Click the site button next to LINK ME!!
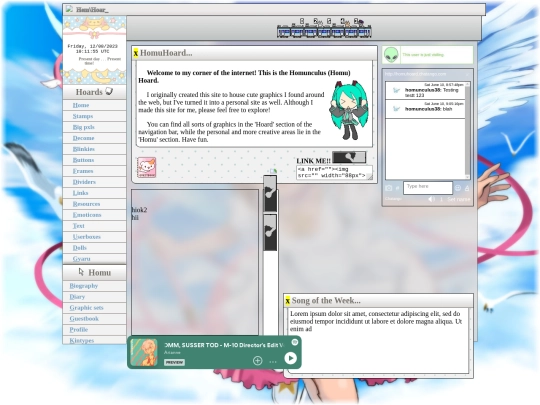The width and height of the screenshot is (540, 405). pyautogui.click(x=349, y=157)
